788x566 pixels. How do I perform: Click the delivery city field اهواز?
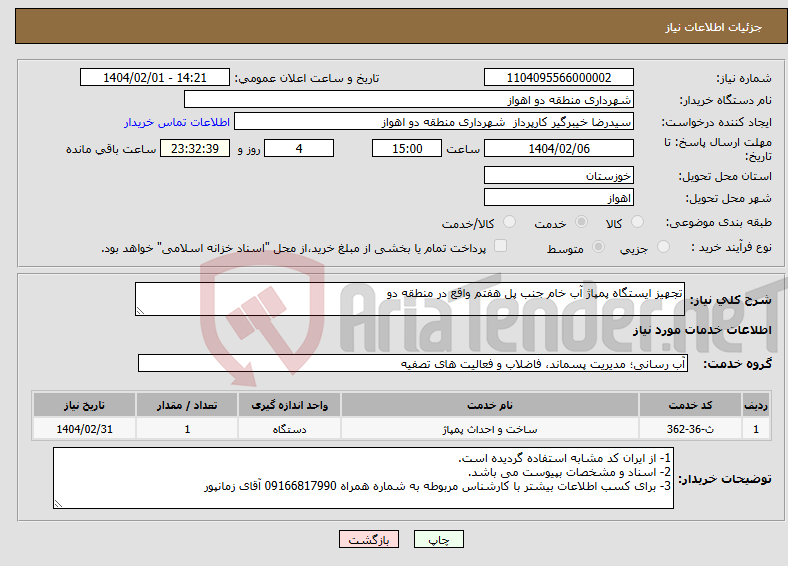[x=559, y=197]
